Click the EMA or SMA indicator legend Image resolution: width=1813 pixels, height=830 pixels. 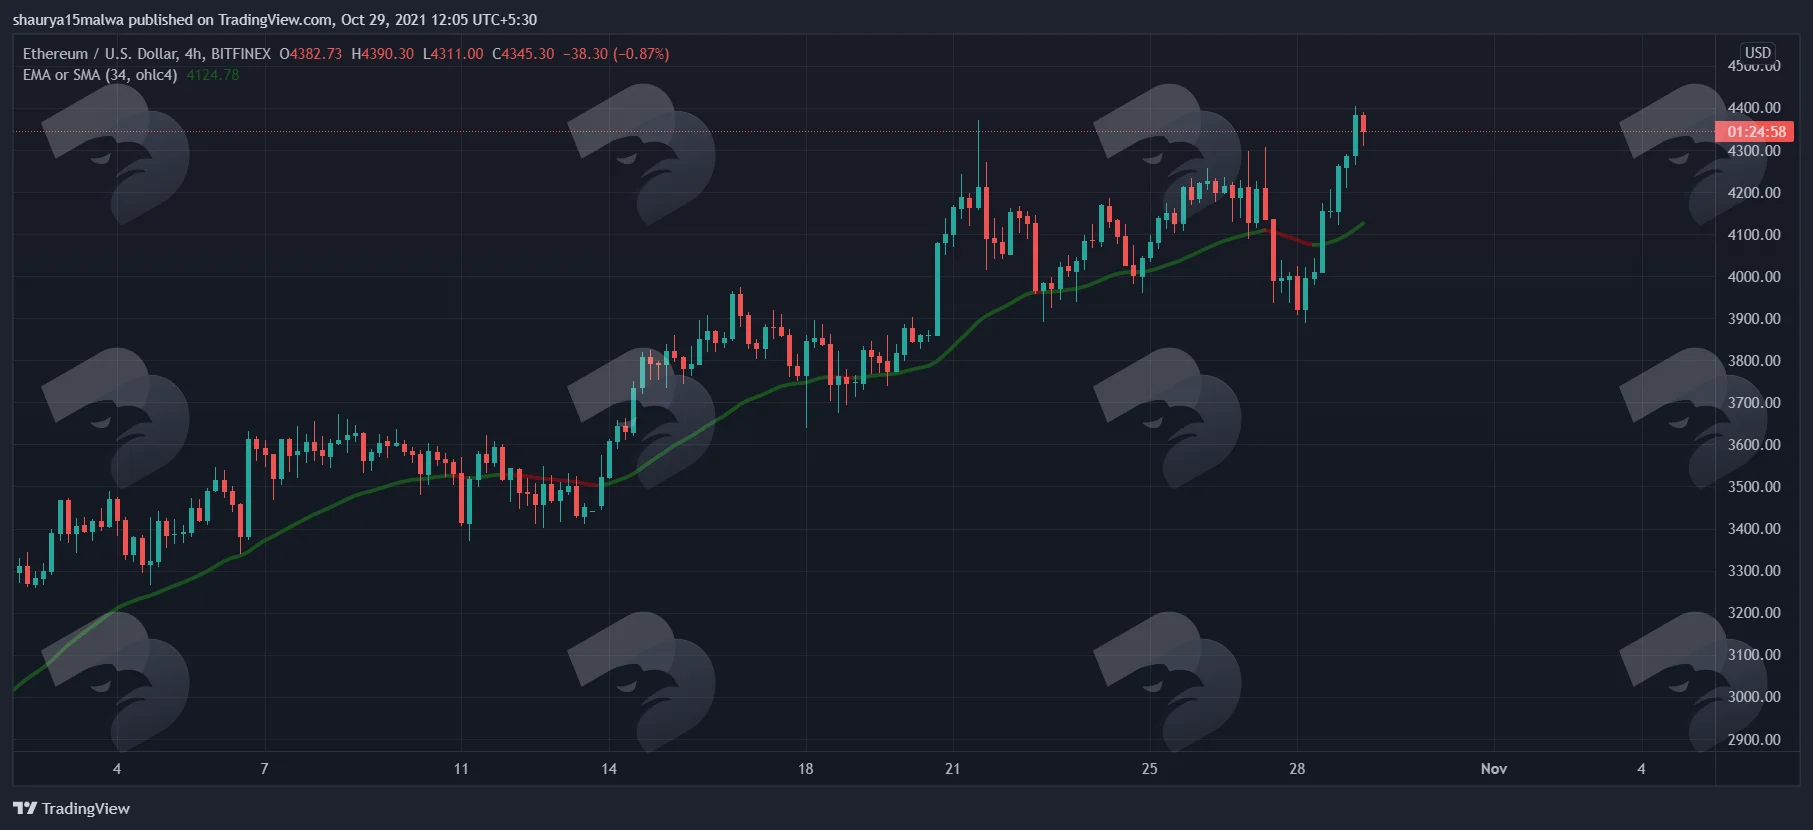(x=100, y=75)
